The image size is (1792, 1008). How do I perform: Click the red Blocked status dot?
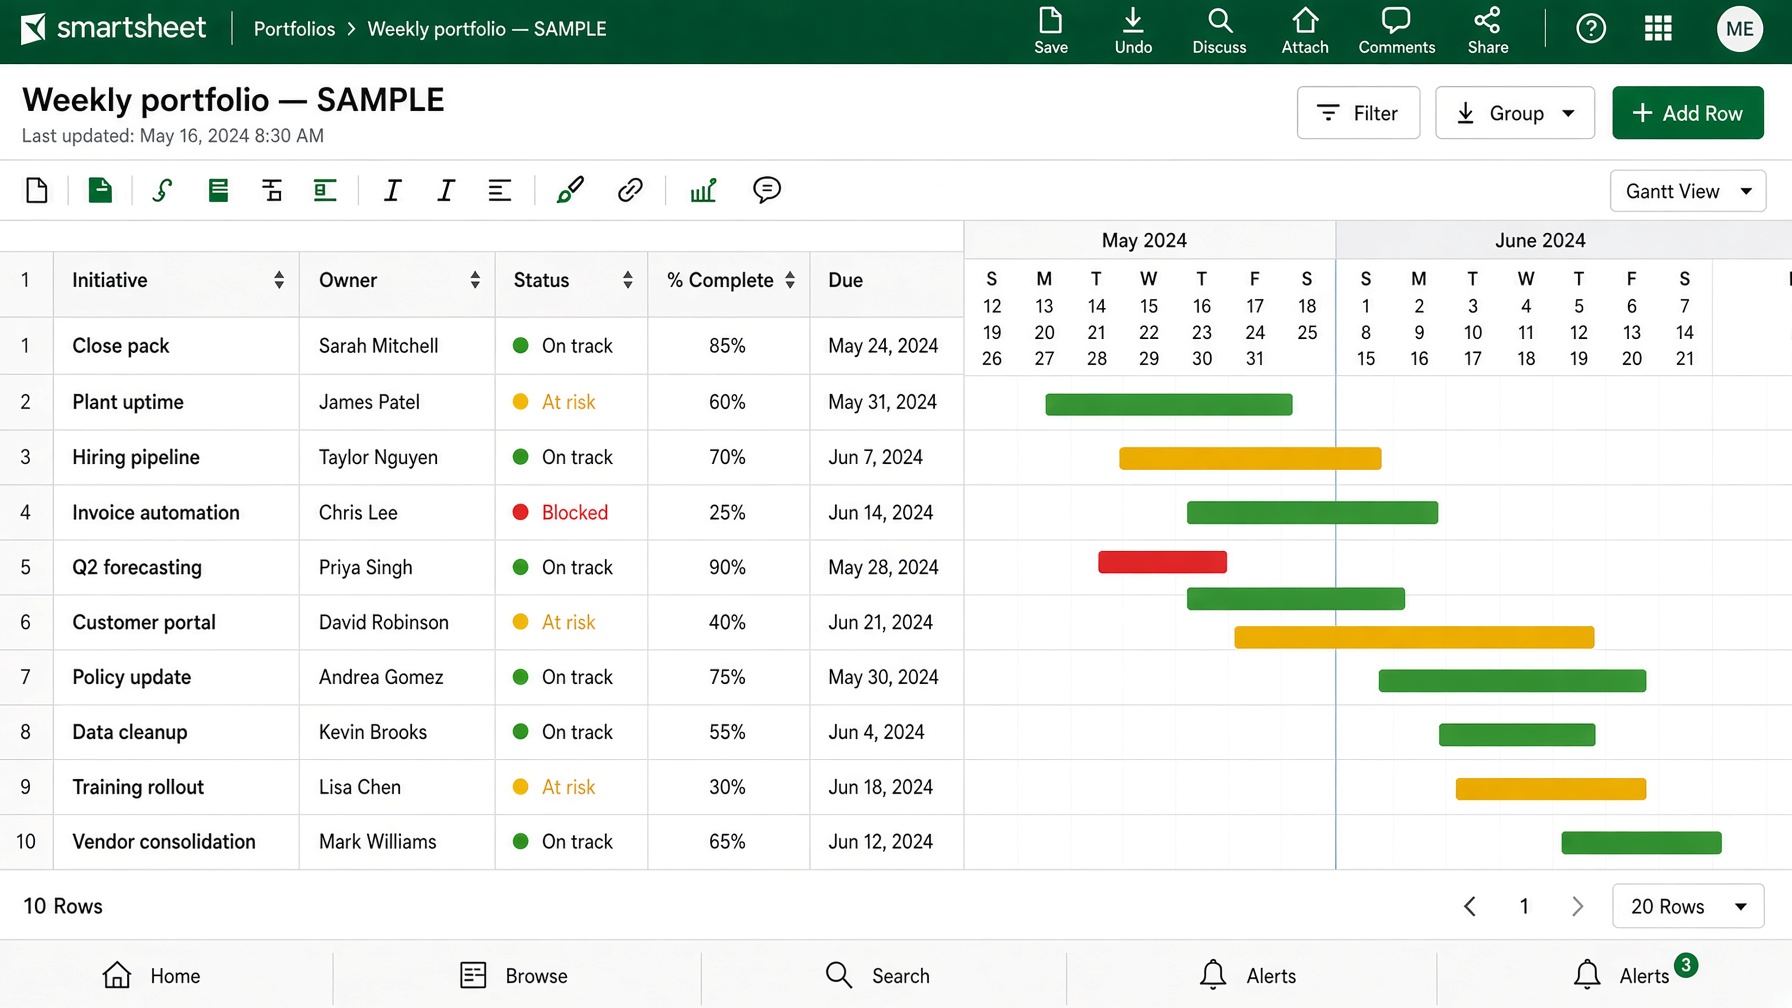click(x=520, y=512)
